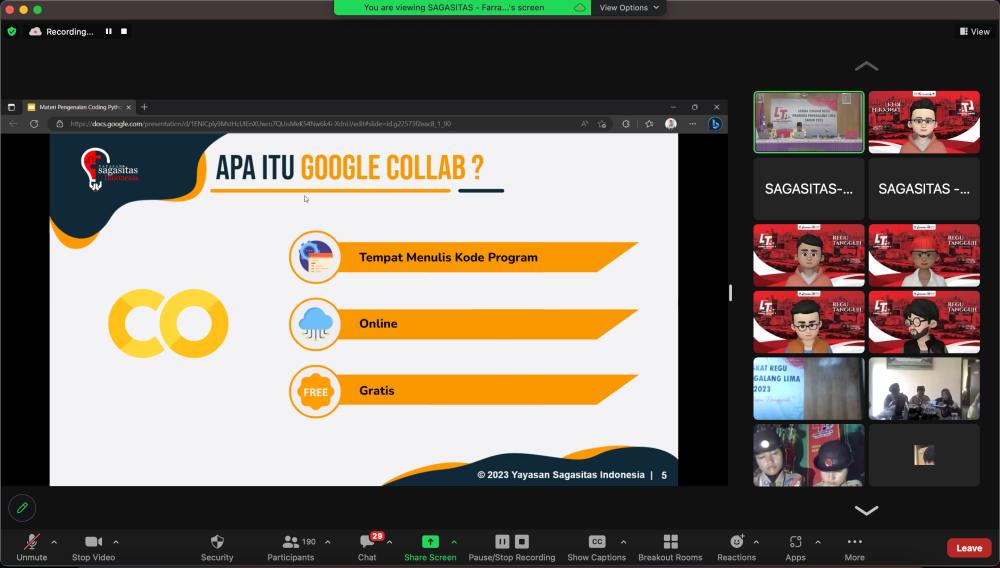Open the Reactions menu
Screen dimensions: 1000x568
(x=736, y=542)
